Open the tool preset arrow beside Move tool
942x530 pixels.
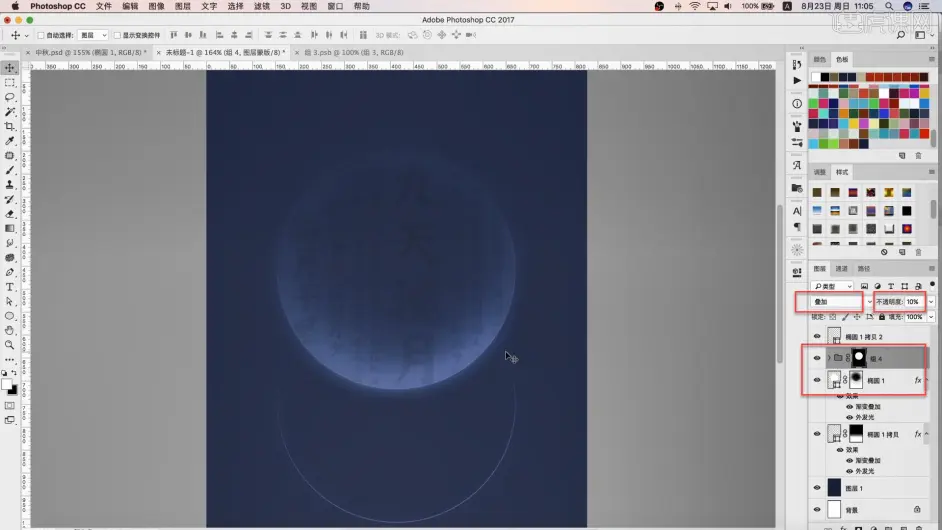click(26, 36)
